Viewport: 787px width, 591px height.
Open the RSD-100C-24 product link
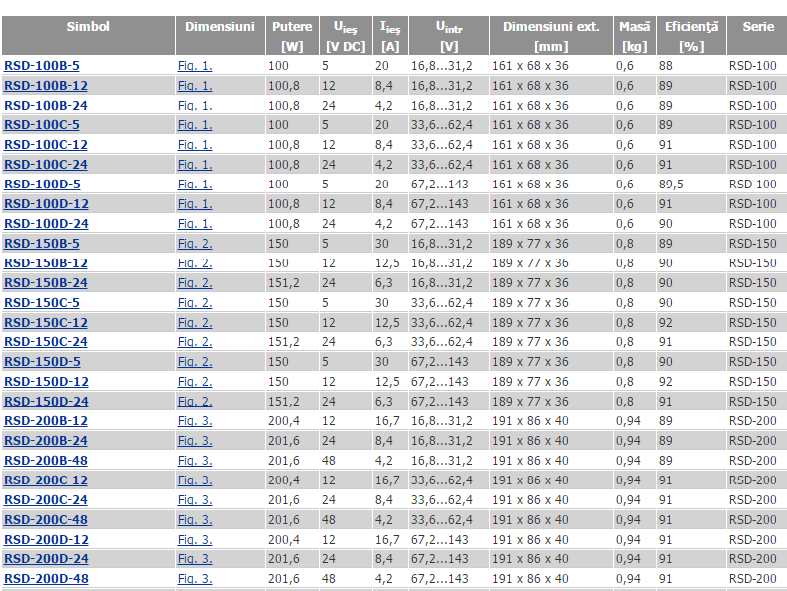[46, 165]
